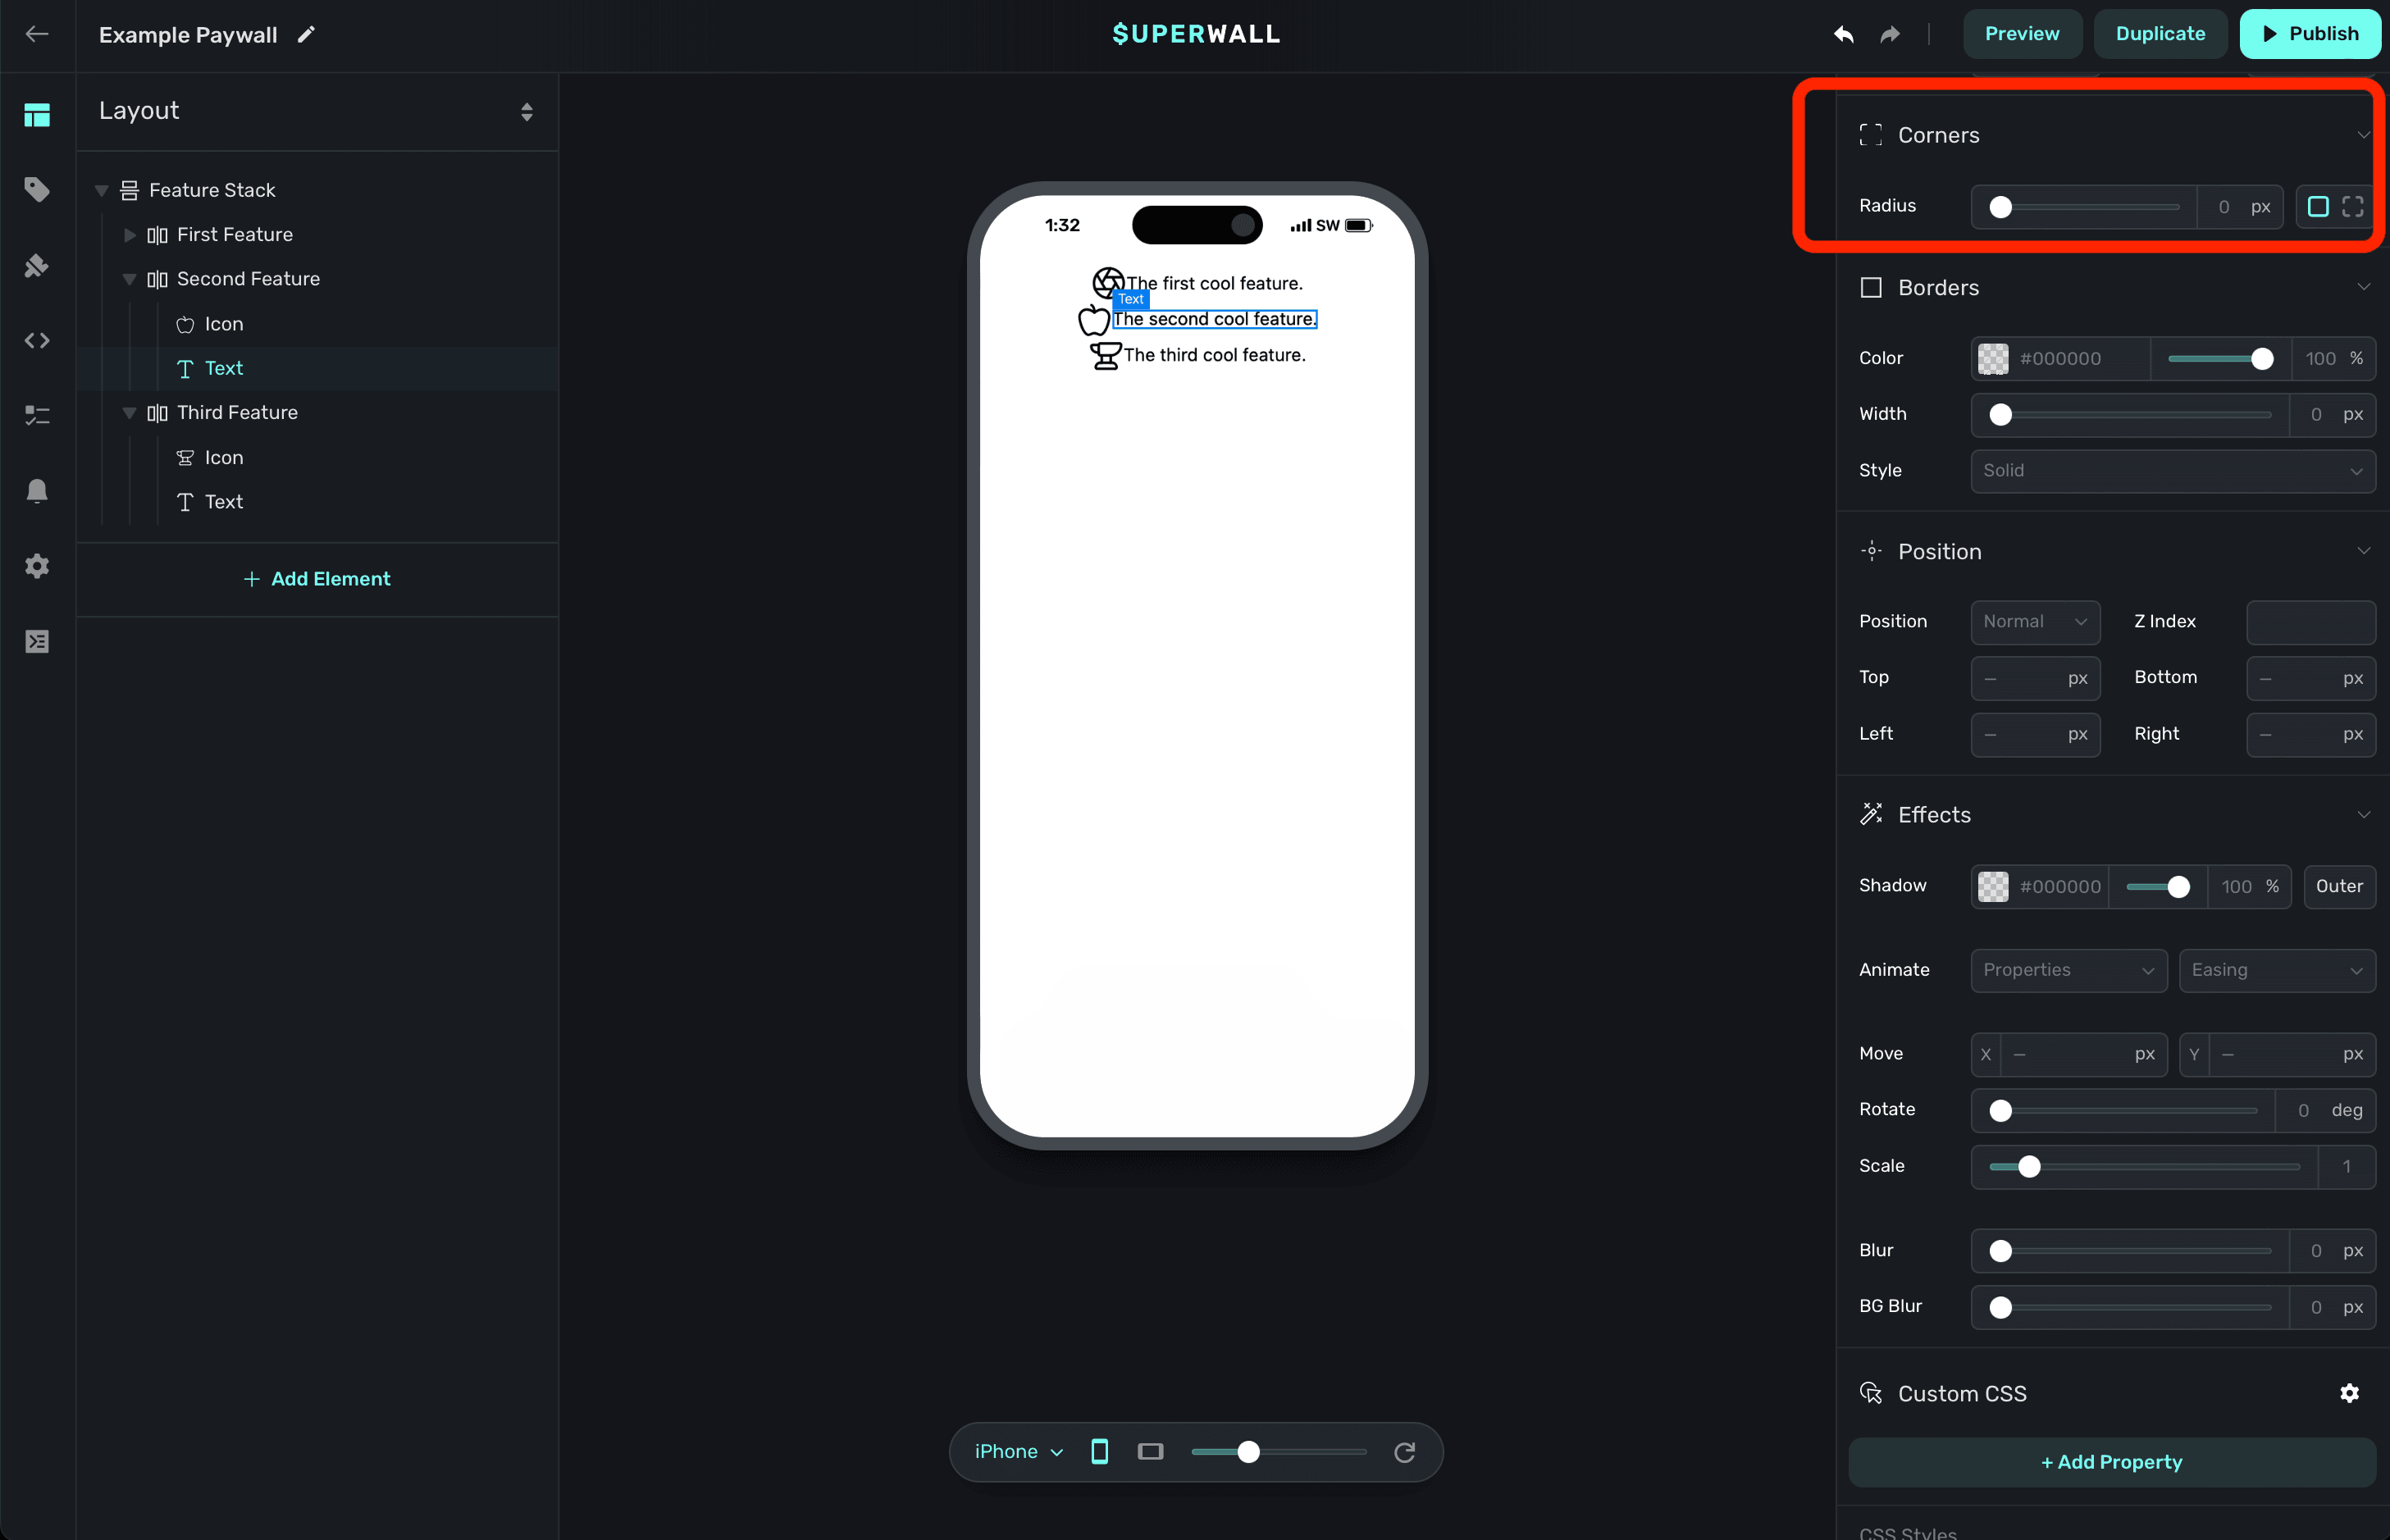Open the notifications bell sidebar icon
2390x1540 pixels.
[x=37, y=490]
